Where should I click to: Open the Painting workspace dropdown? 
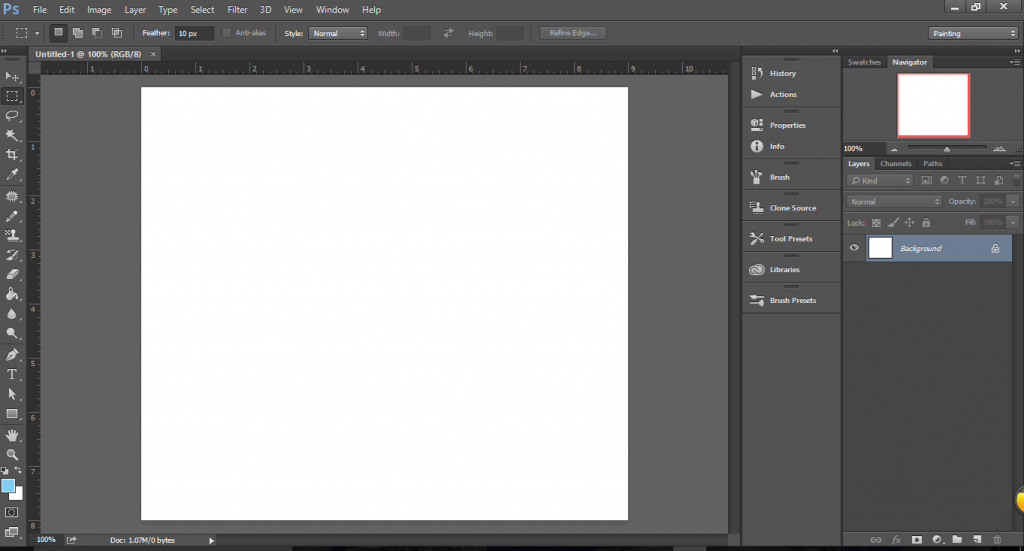[x=972, y=33]
